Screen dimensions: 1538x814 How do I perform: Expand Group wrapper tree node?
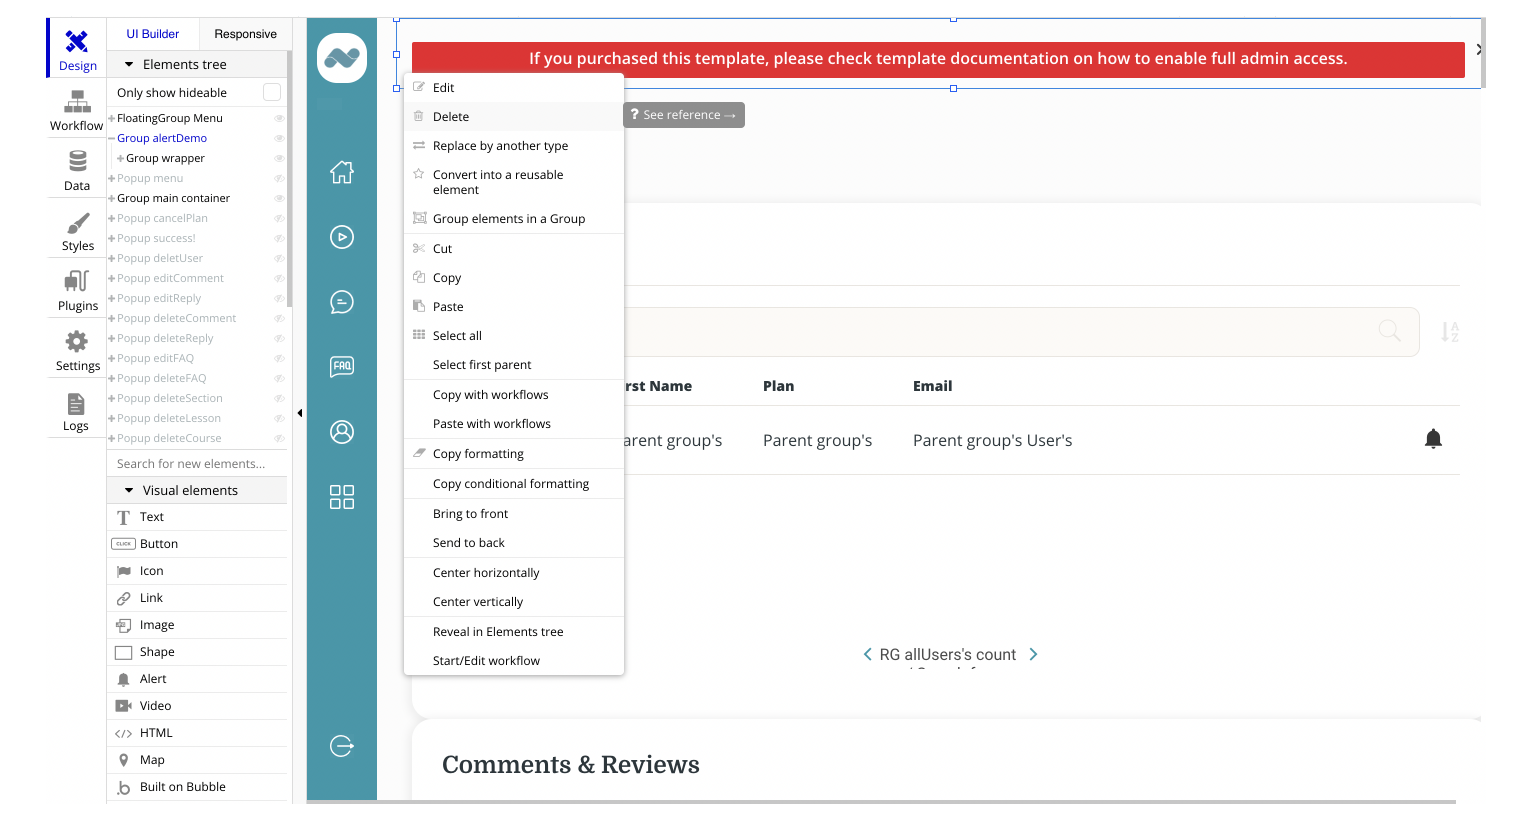pyautogui.click(x=121, y=158)
